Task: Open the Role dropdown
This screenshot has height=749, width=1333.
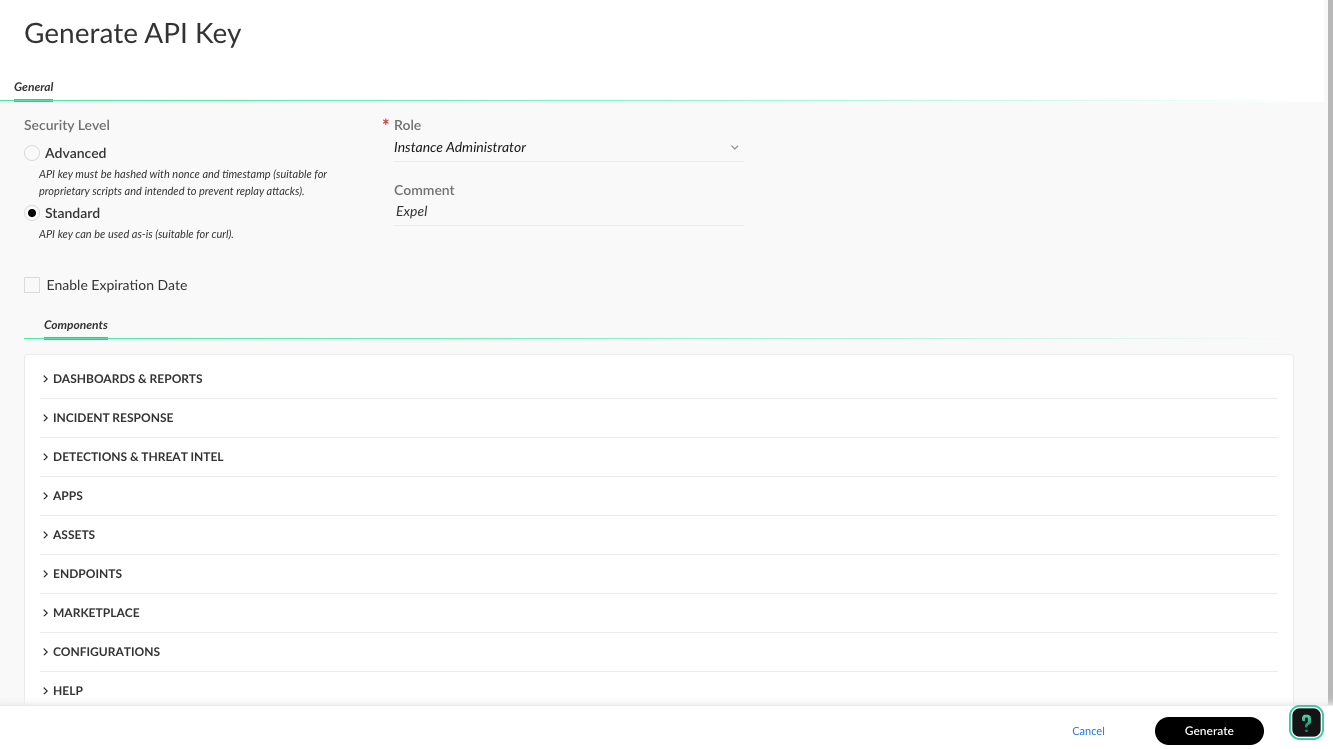Action: point(568,147)
